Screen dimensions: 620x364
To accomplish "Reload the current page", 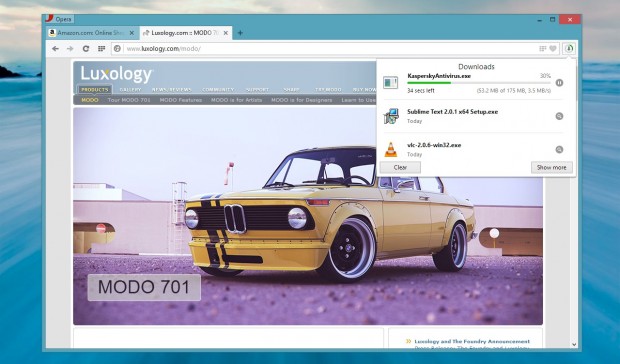I will 86,49.
